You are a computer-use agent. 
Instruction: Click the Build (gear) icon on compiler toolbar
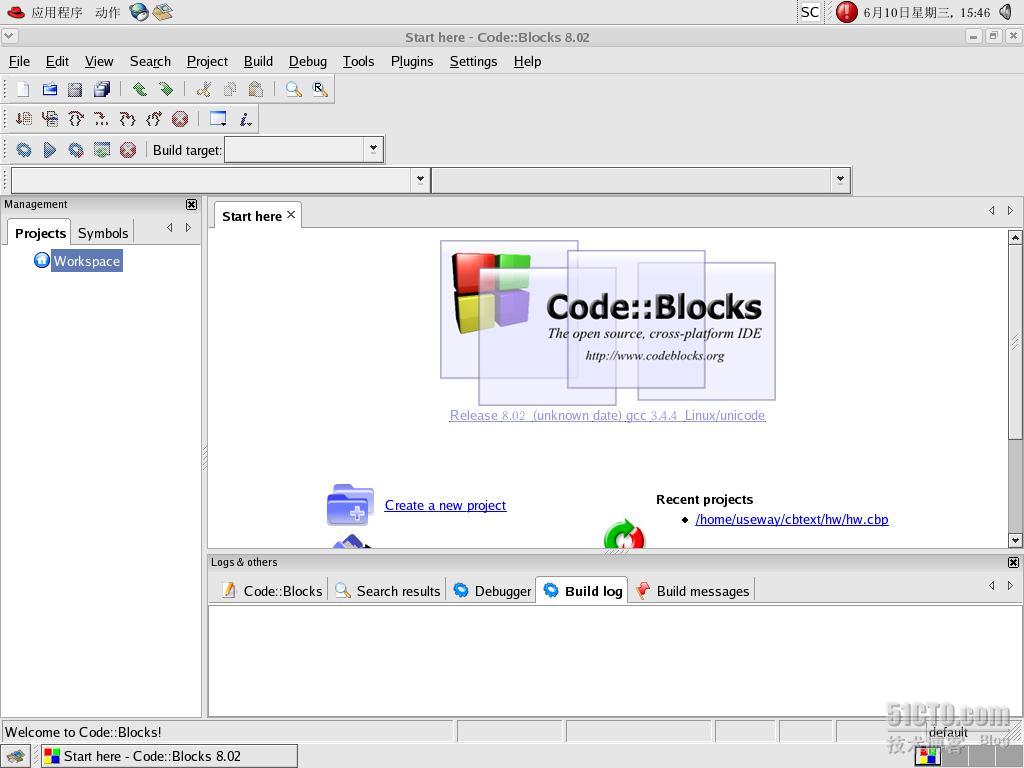click(24, 149)
